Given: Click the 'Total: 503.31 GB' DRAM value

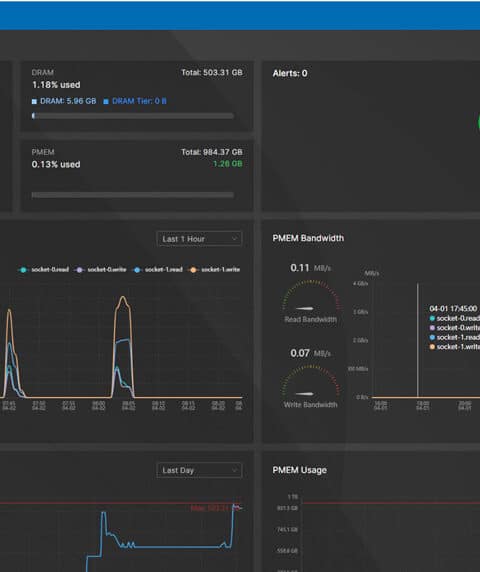Looking at the screenshot, I should pyautogui.click(x=212, y=73).
